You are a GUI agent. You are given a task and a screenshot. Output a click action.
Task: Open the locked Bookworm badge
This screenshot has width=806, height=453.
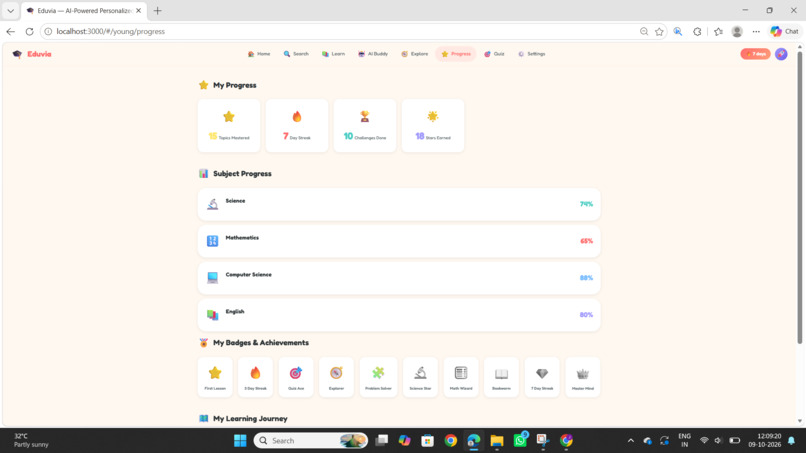tap(501, 377)
